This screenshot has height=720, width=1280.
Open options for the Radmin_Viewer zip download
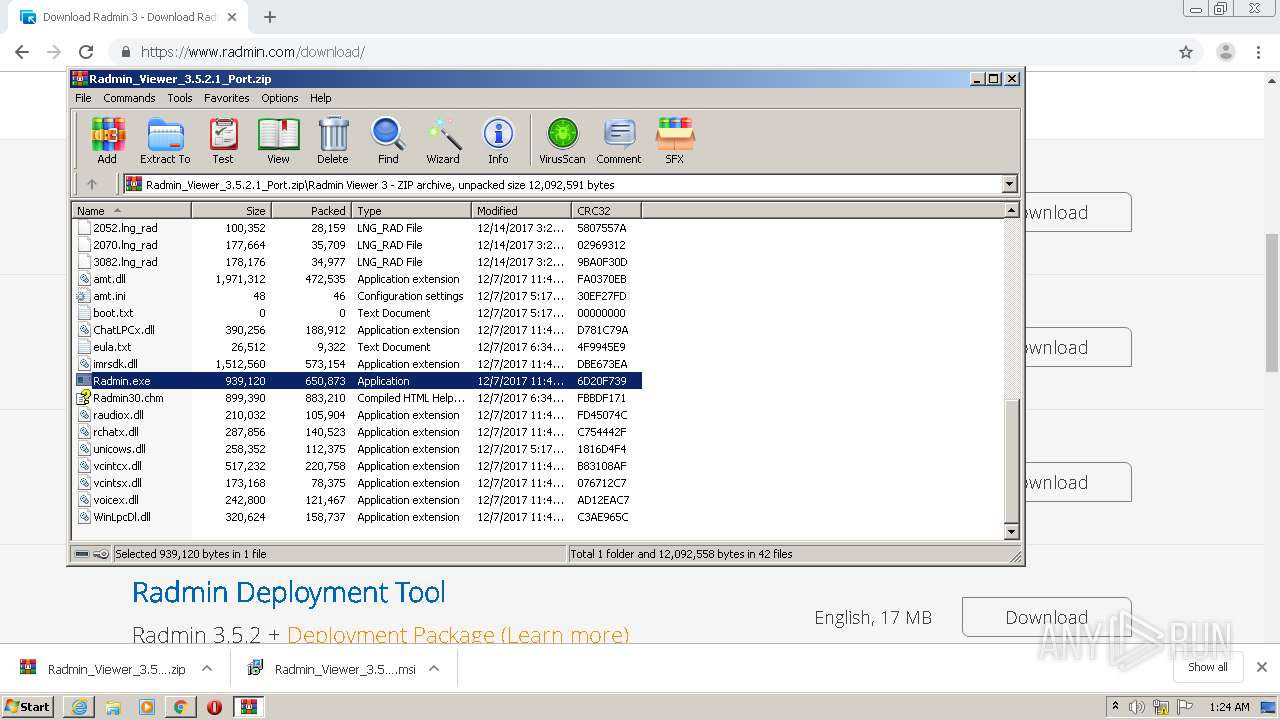[x=207, y=669]
